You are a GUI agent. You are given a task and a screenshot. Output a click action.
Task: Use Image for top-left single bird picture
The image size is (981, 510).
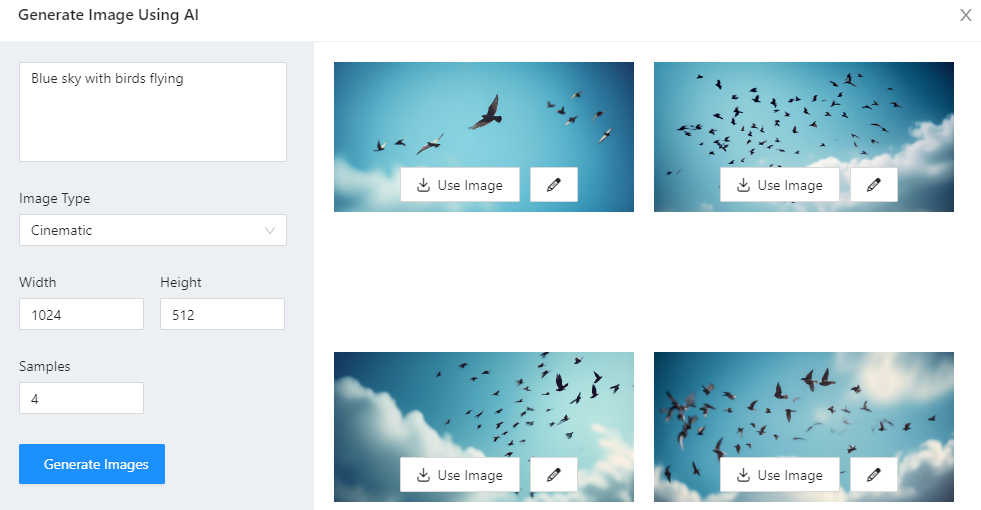pyautogui.click(x=460, y=185)
